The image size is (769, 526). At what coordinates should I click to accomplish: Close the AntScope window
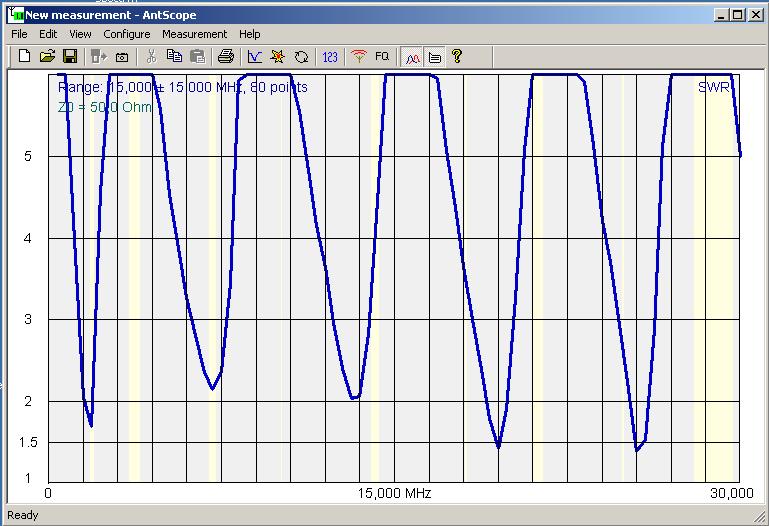756,15
